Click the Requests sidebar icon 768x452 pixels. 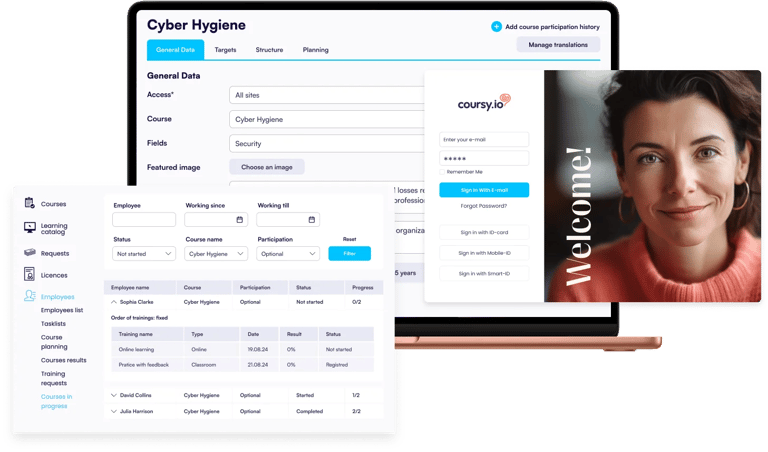click(29, 252)
